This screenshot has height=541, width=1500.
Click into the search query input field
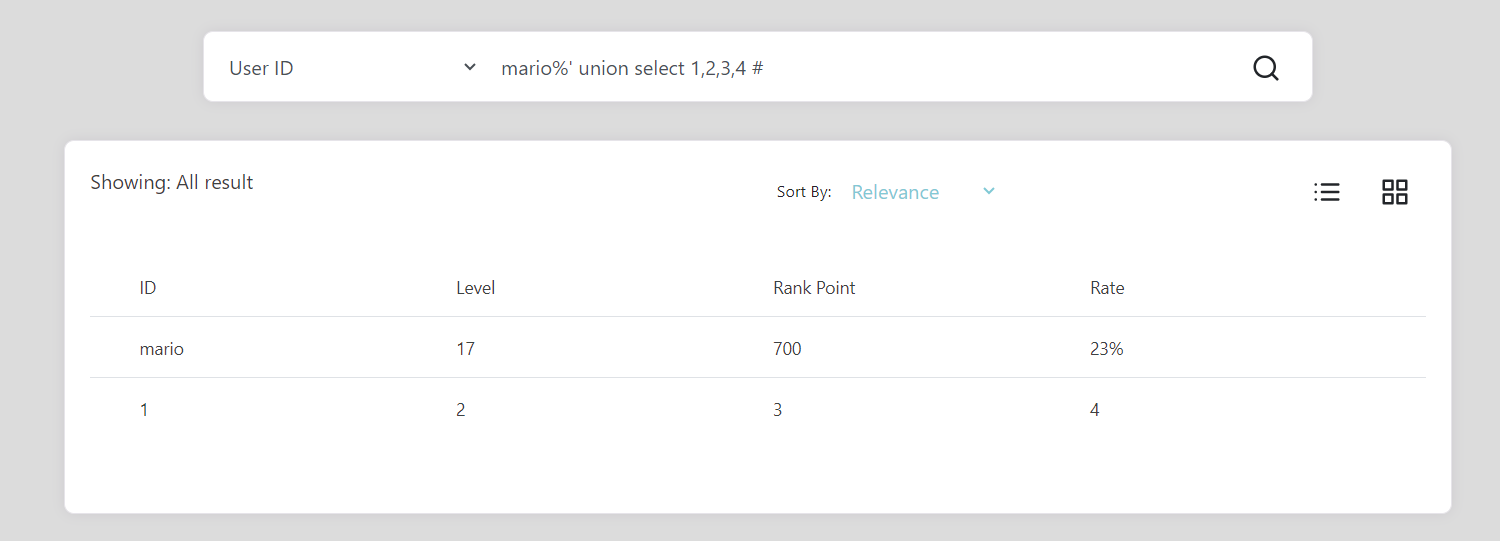coord(850,68)
